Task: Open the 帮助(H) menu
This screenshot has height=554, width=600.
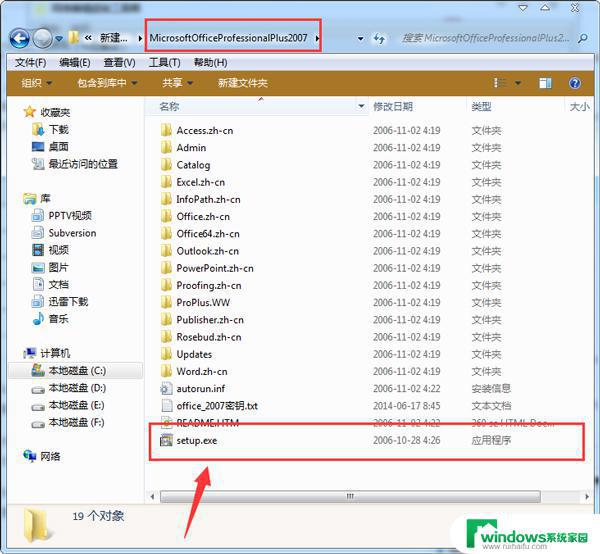Action: (x=210, y=62)
